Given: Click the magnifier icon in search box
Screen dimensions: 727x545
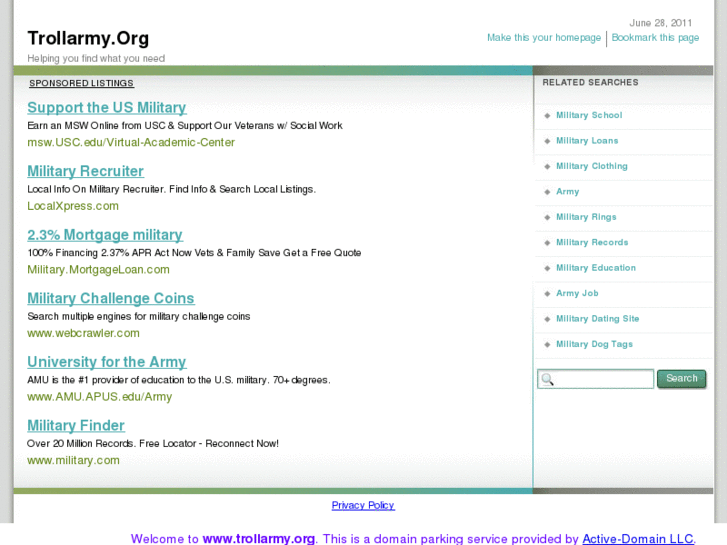Looking at the screenshot, I should pos(548,379).
